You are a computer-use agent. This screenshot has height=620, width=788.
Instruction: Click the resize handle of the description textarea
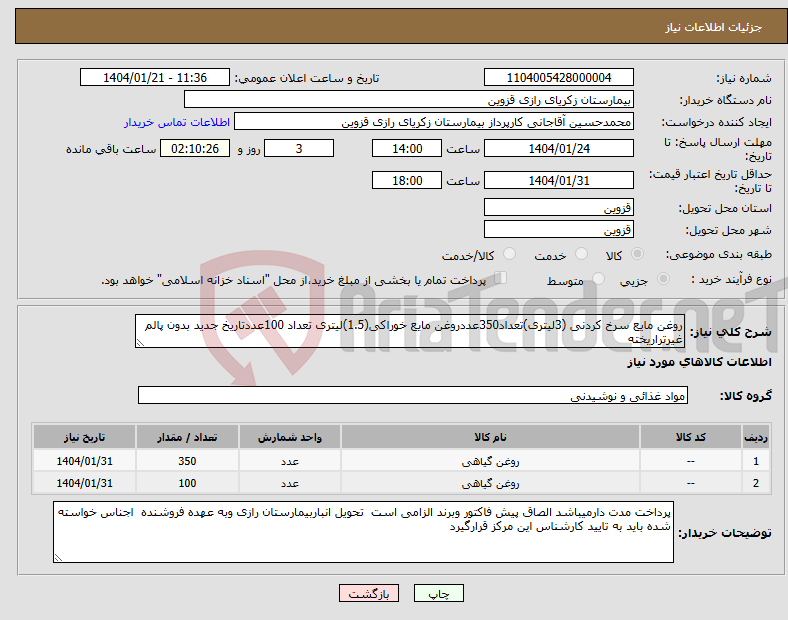click(140, 343)
